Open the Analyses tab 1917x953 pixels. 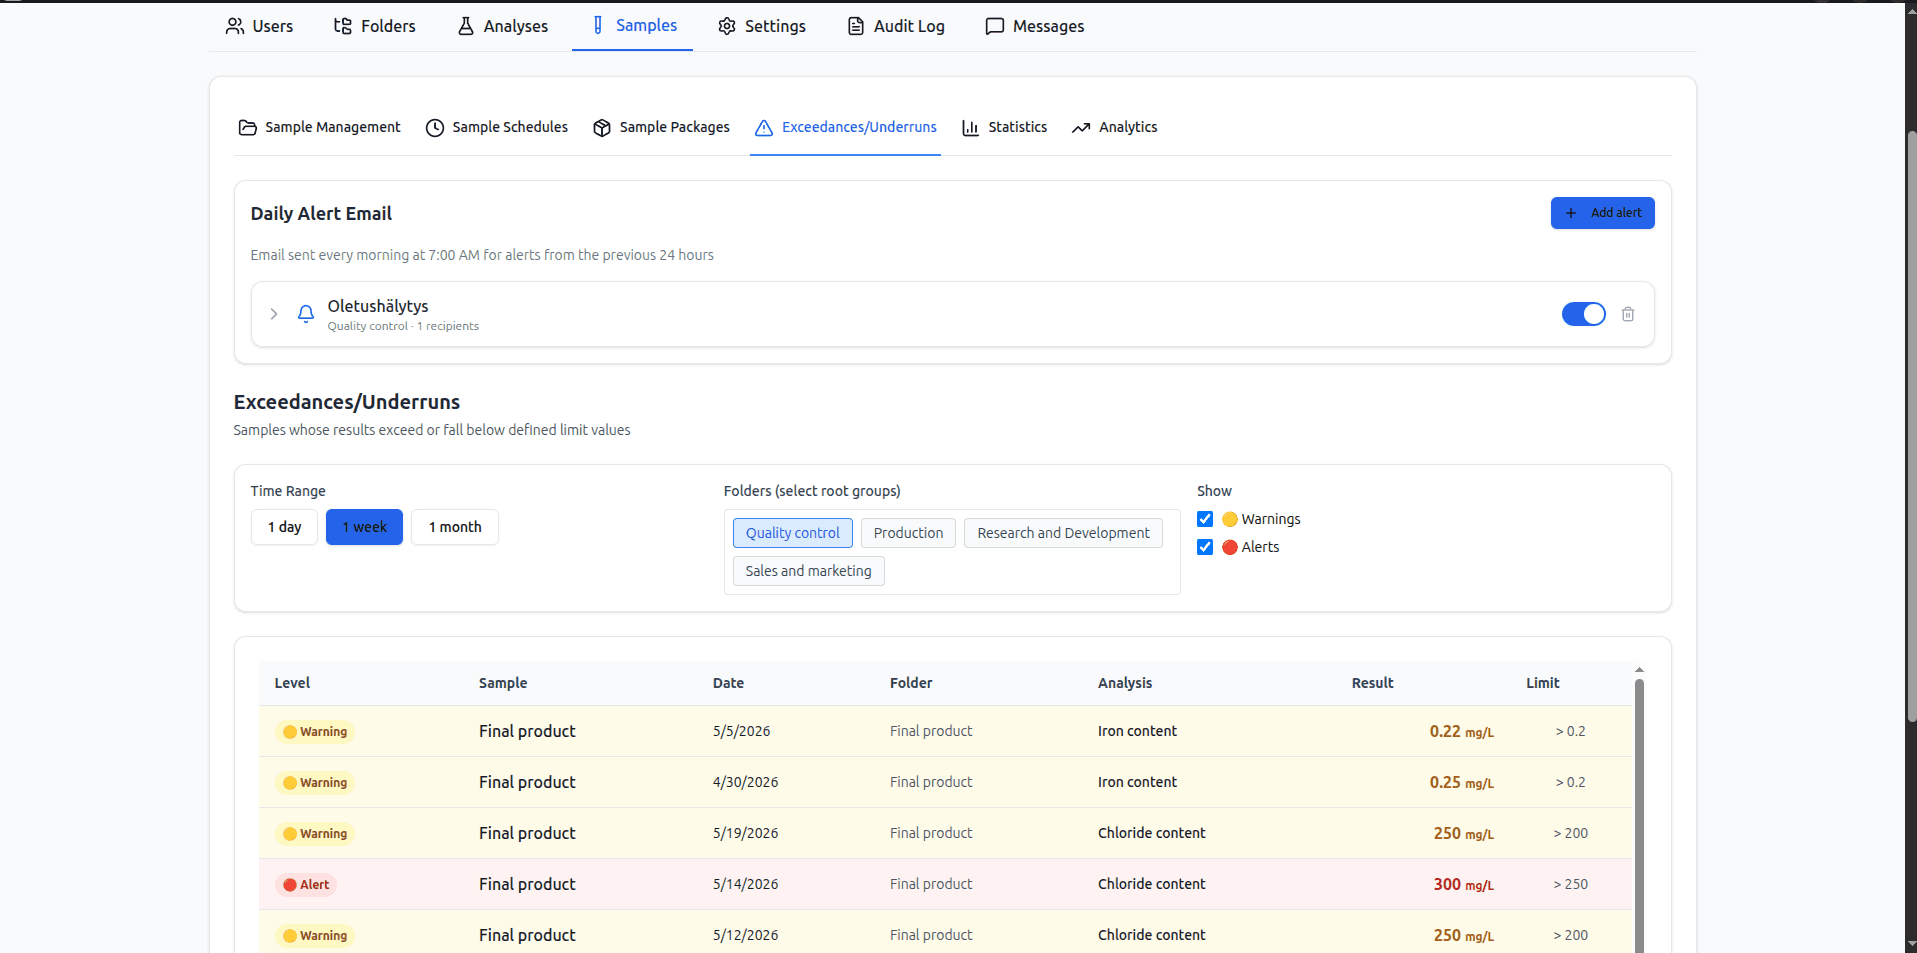click(x=503, y=26)
